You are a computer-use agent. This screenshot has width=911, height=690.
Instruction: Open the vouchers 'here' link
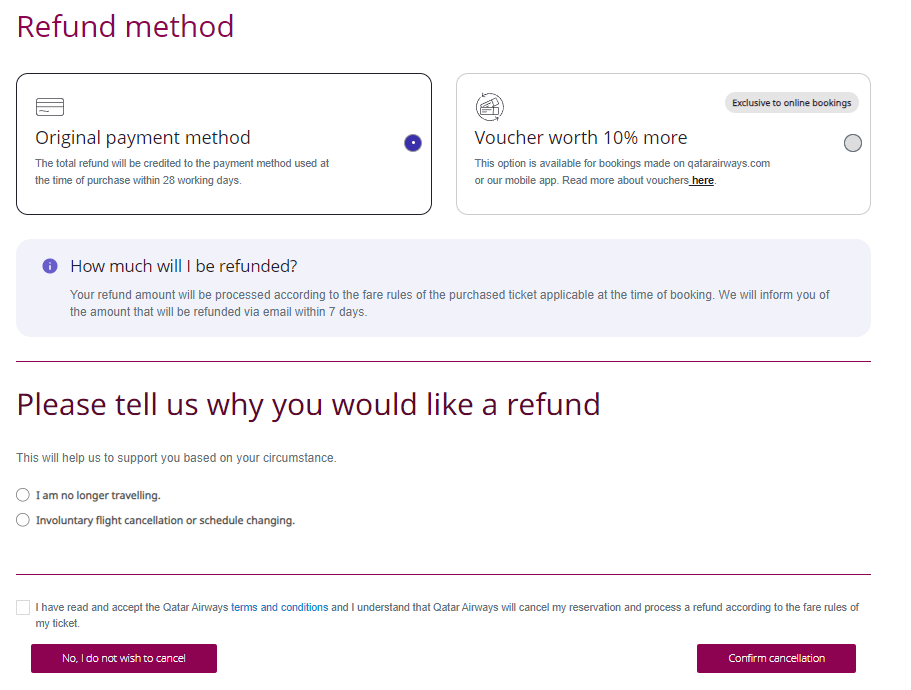coord(702,181)
